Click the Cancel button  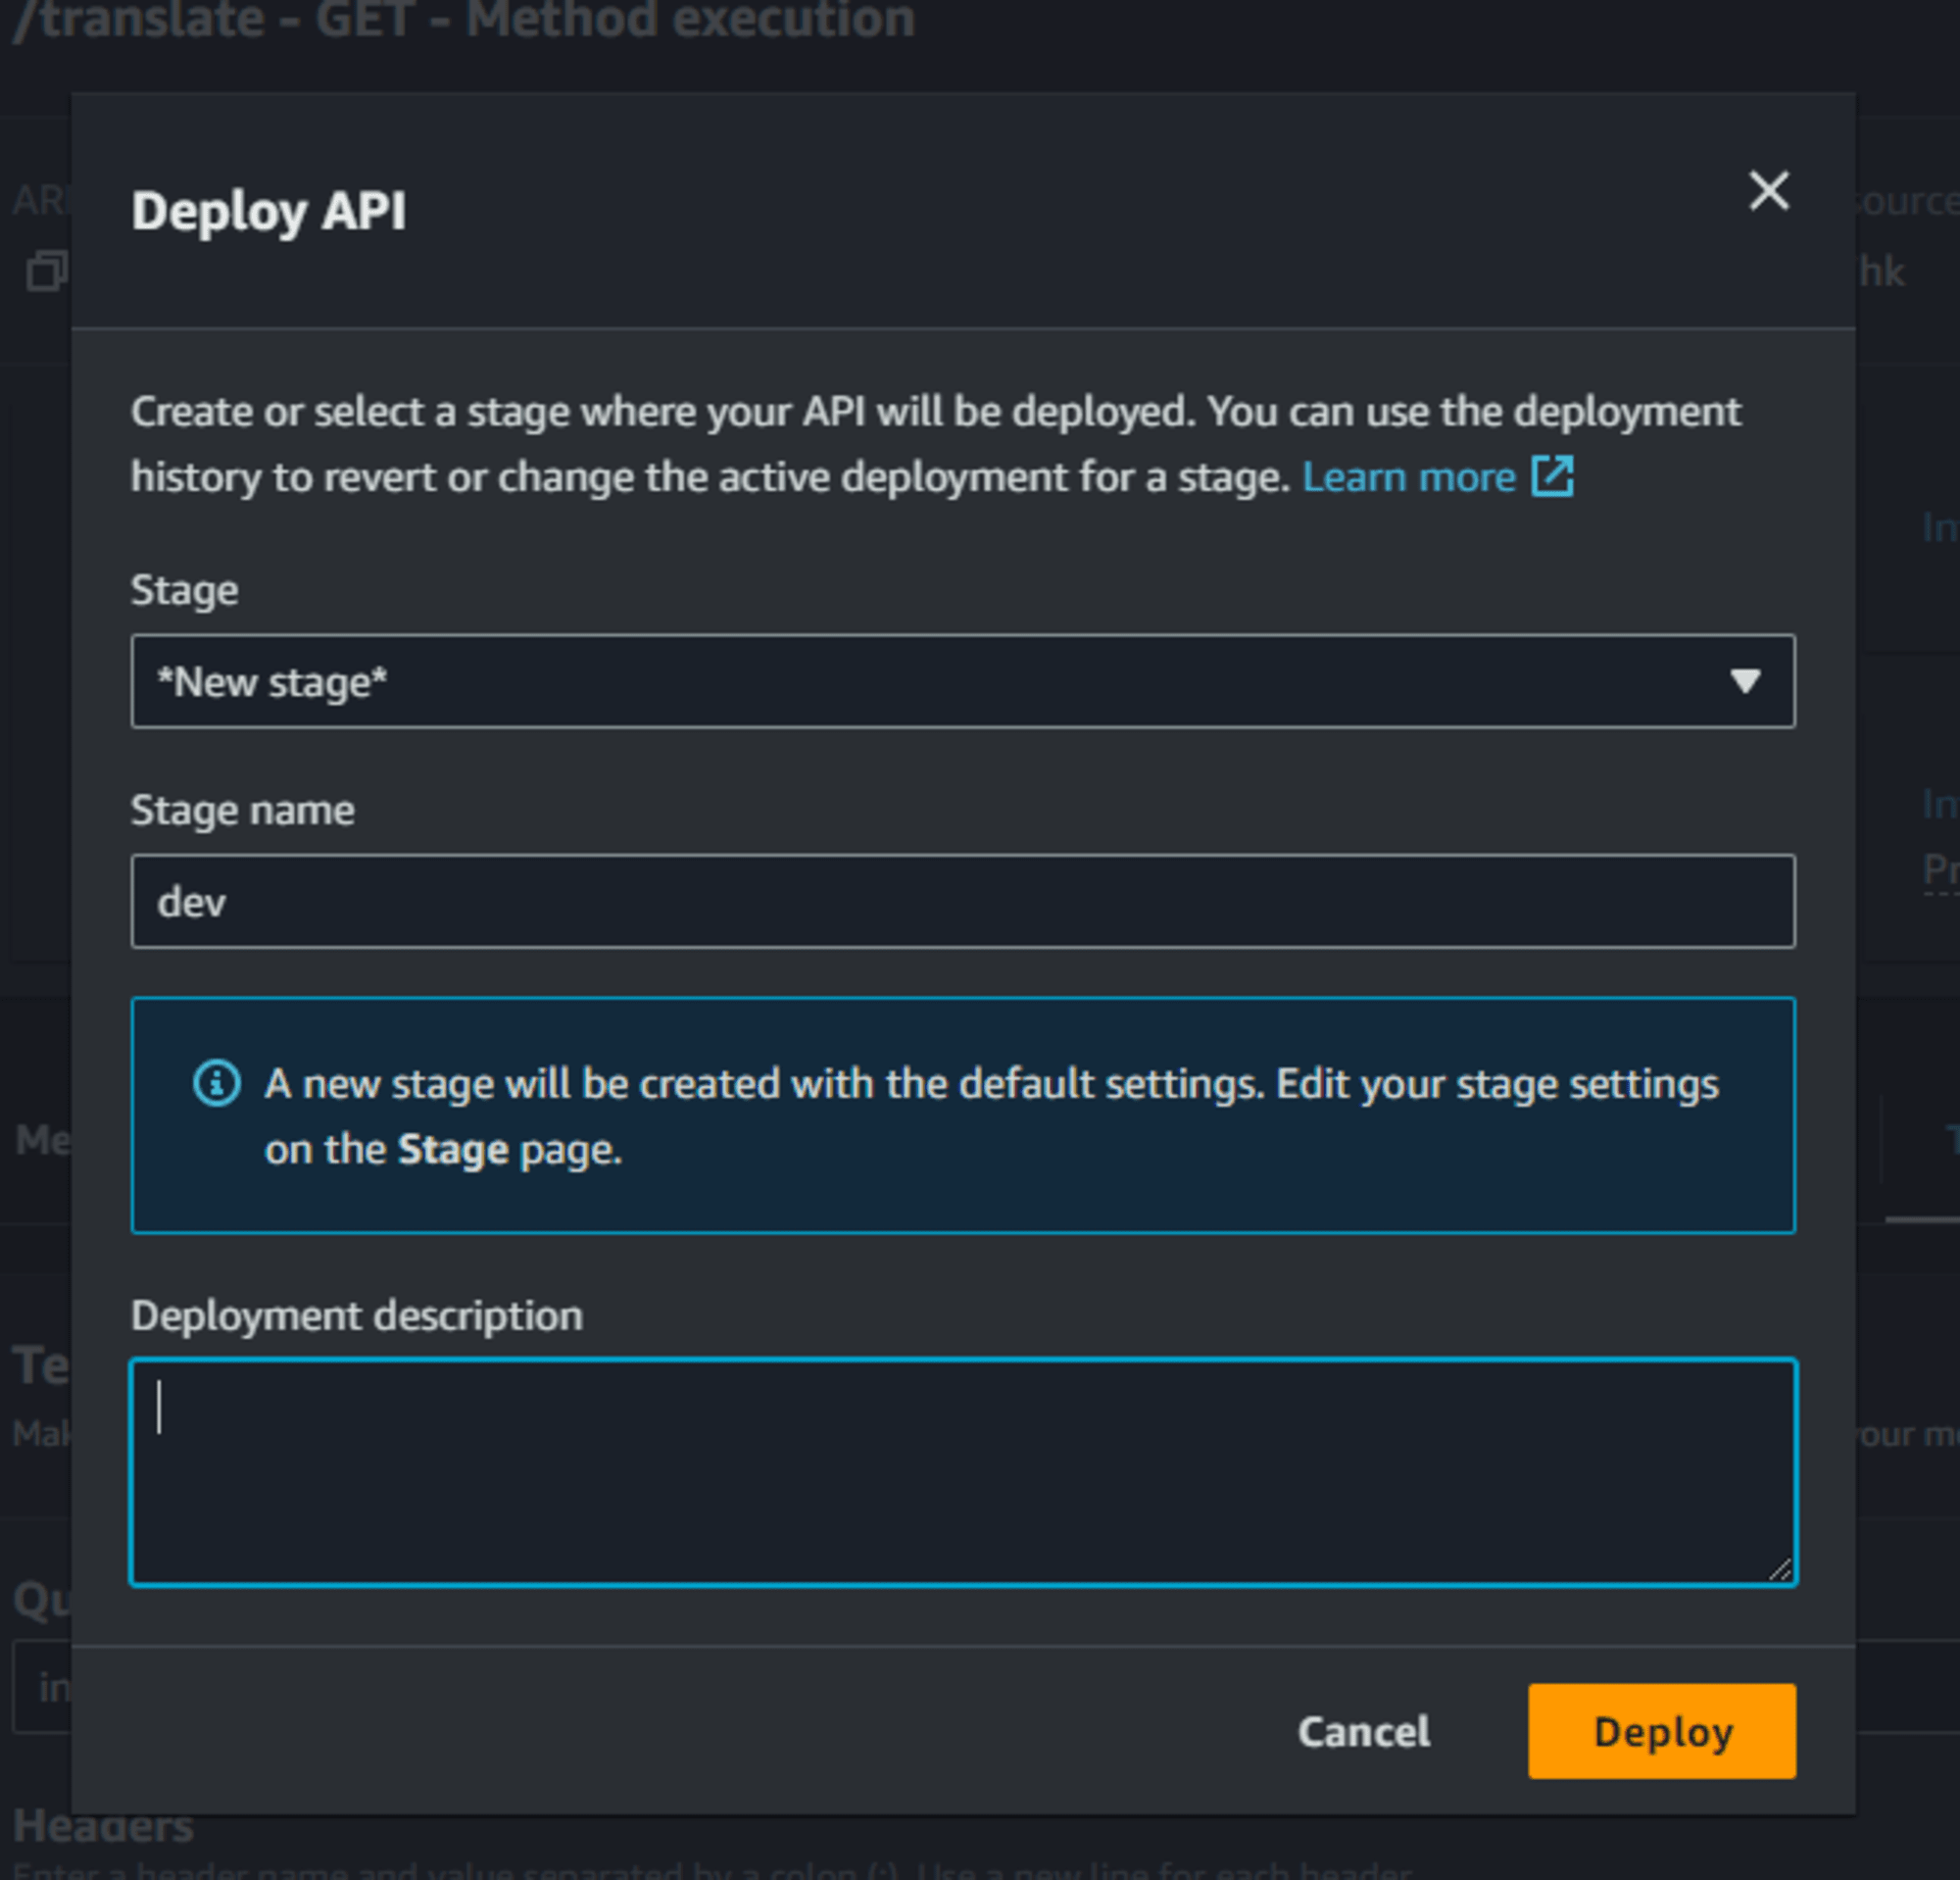[x=1363, y=1731]
